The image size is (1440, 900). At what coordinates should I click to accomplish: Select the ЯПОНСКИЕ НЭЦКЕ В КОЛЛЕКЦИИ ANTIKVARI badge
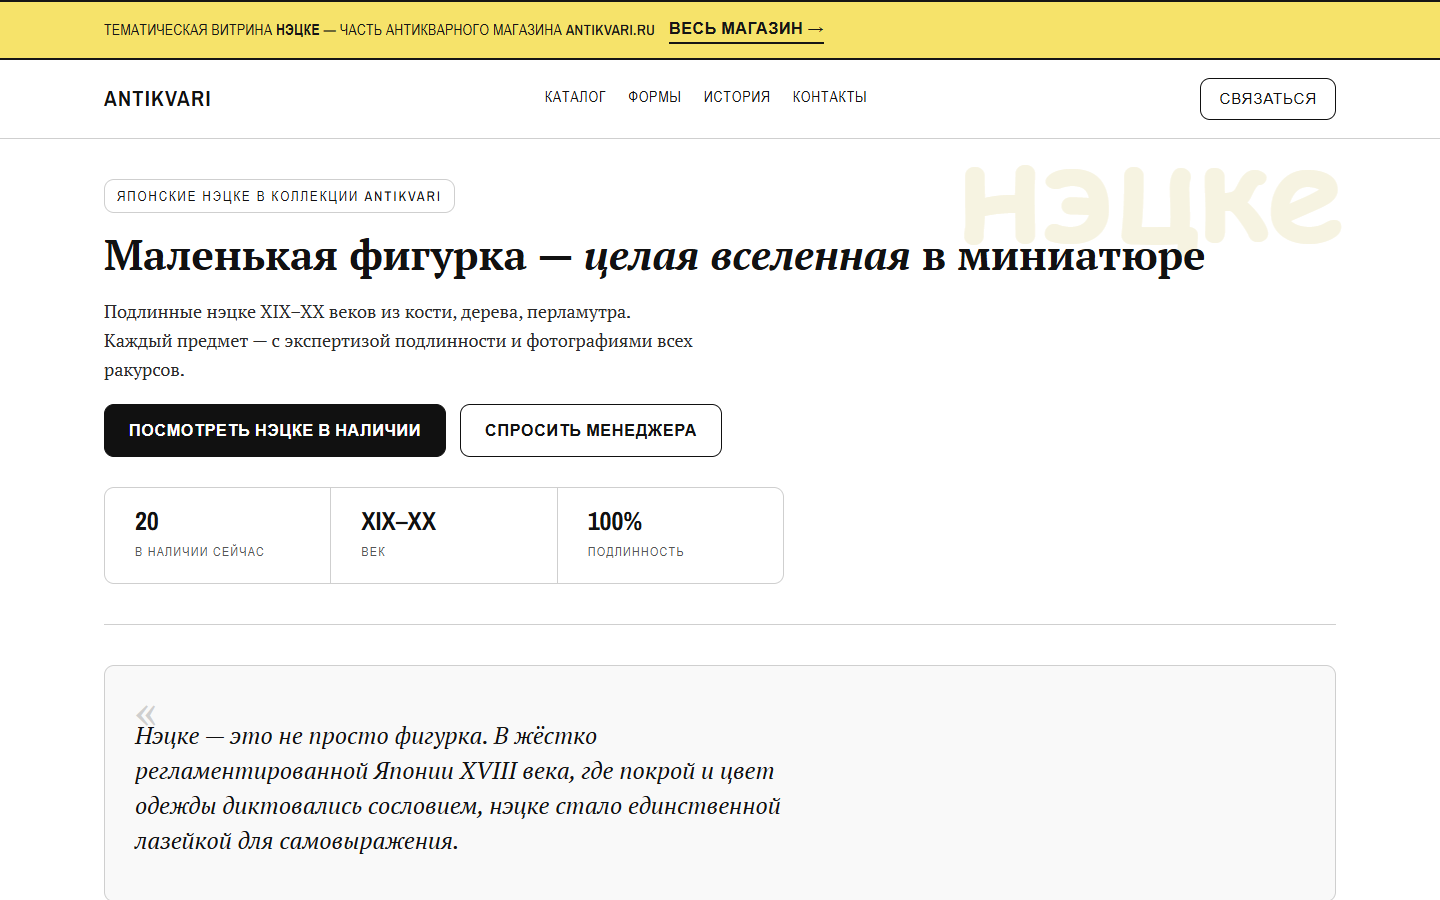pyautogui.click(x=279, y=196)
